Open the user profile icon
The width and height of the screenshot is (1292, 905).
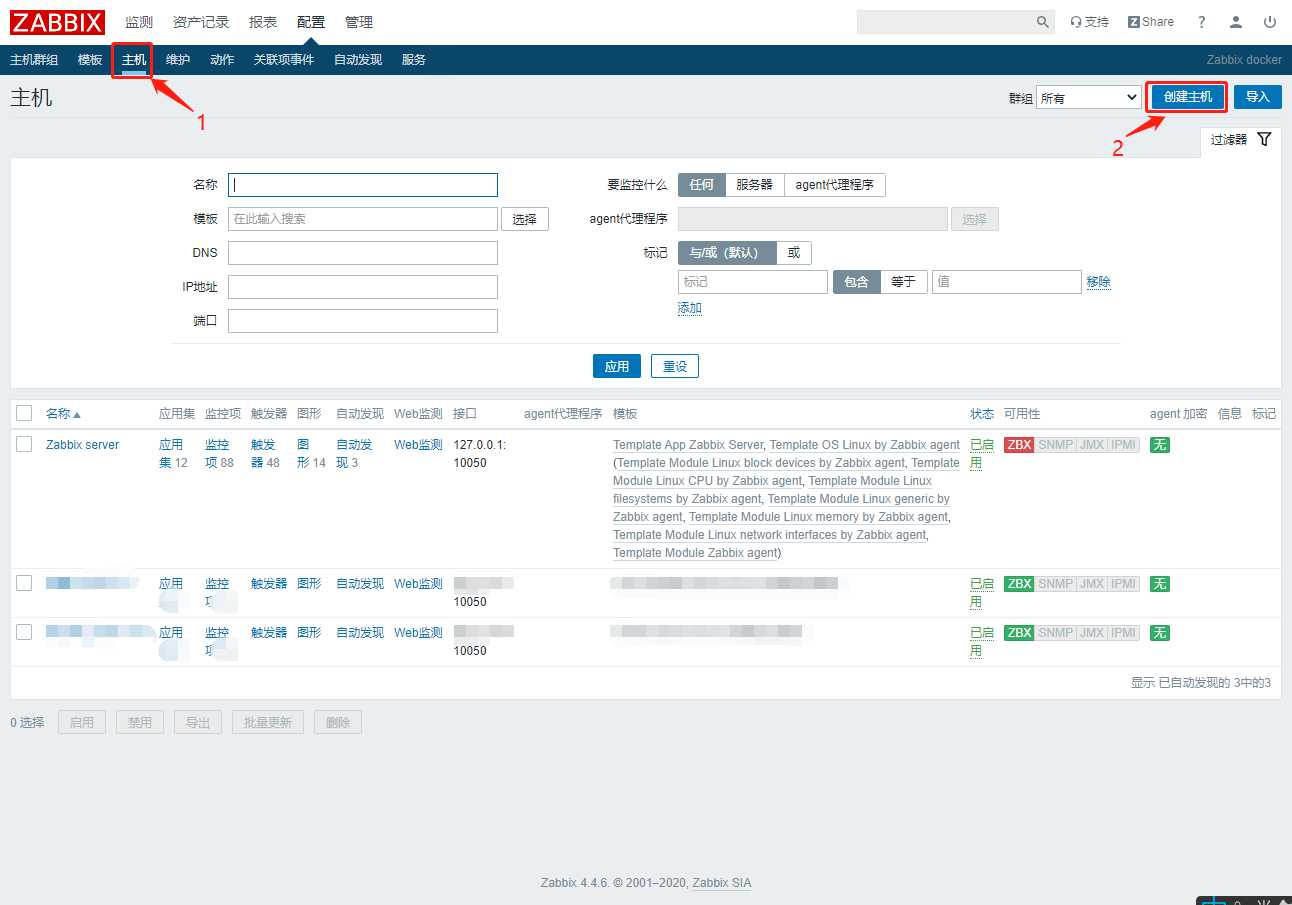(1236, 22)
